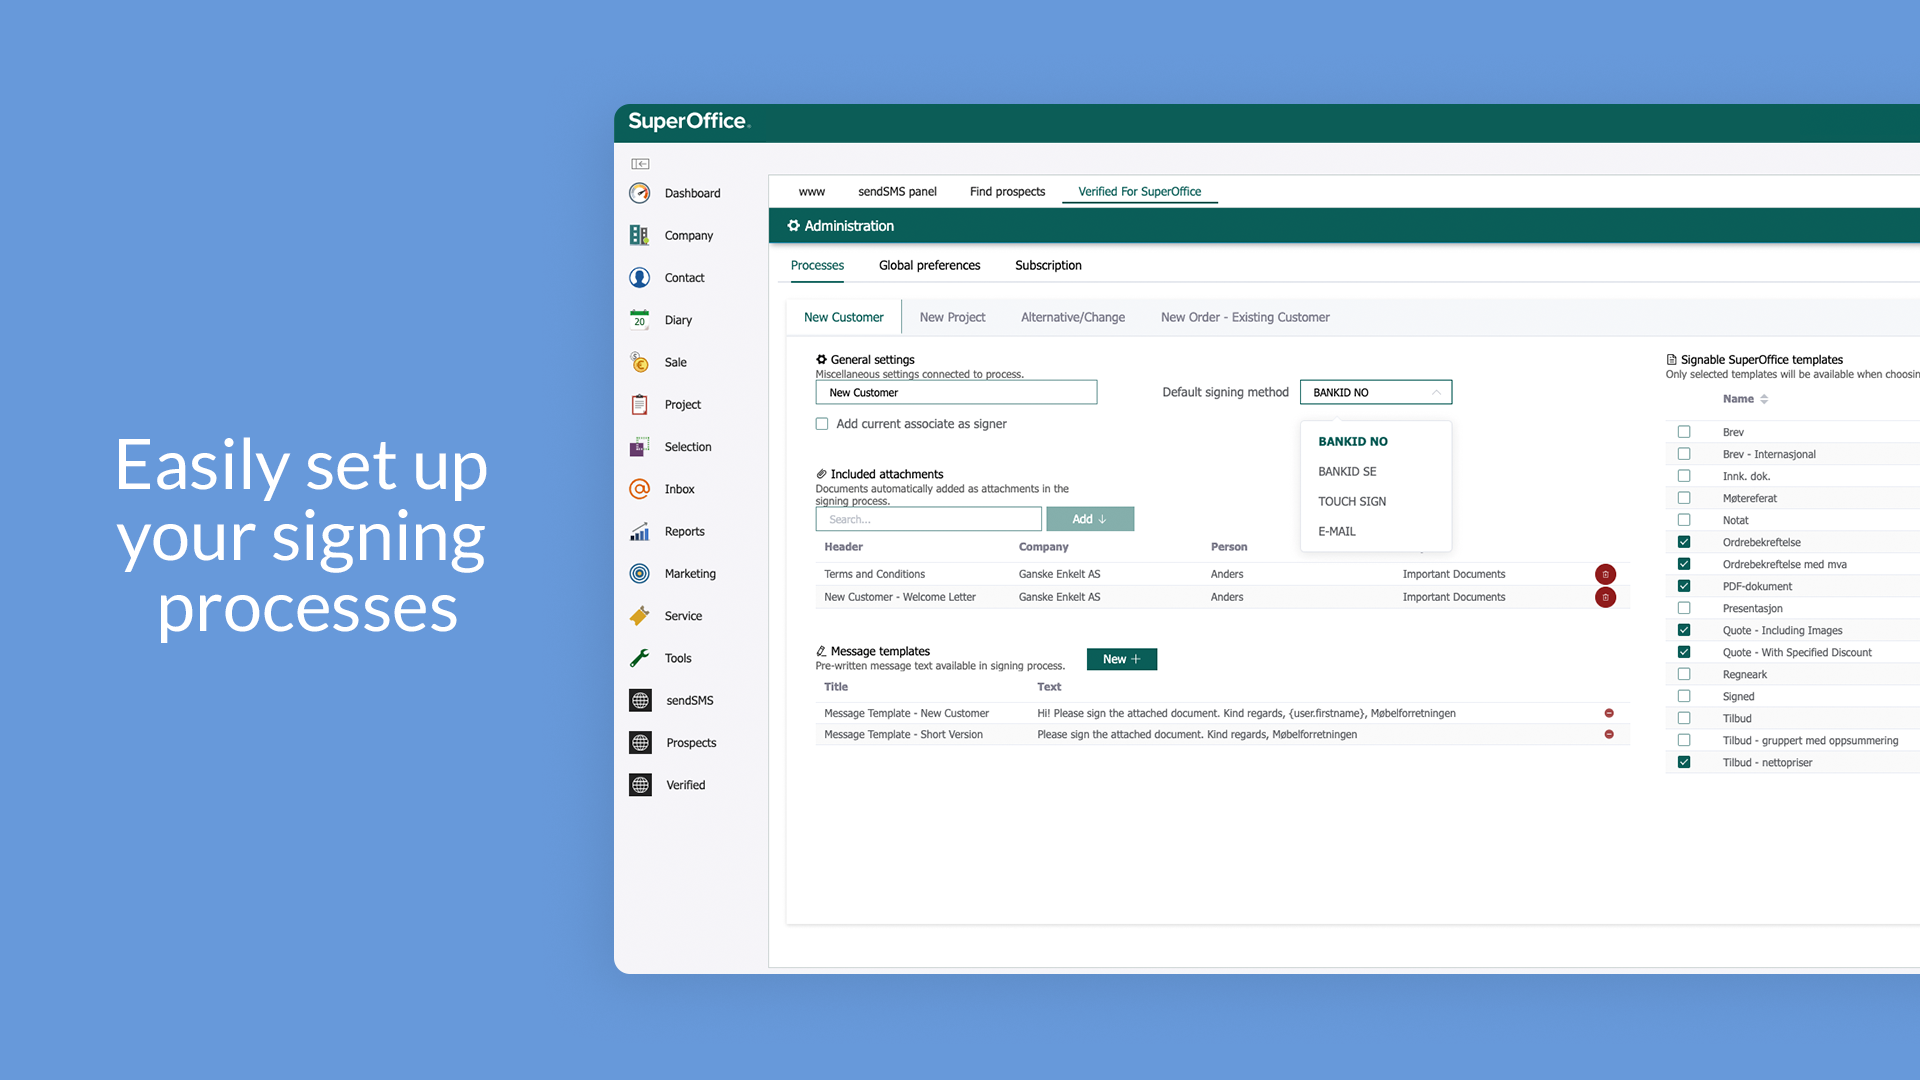
Task: Select the Terms and Conditions row text
Action: 874,574
